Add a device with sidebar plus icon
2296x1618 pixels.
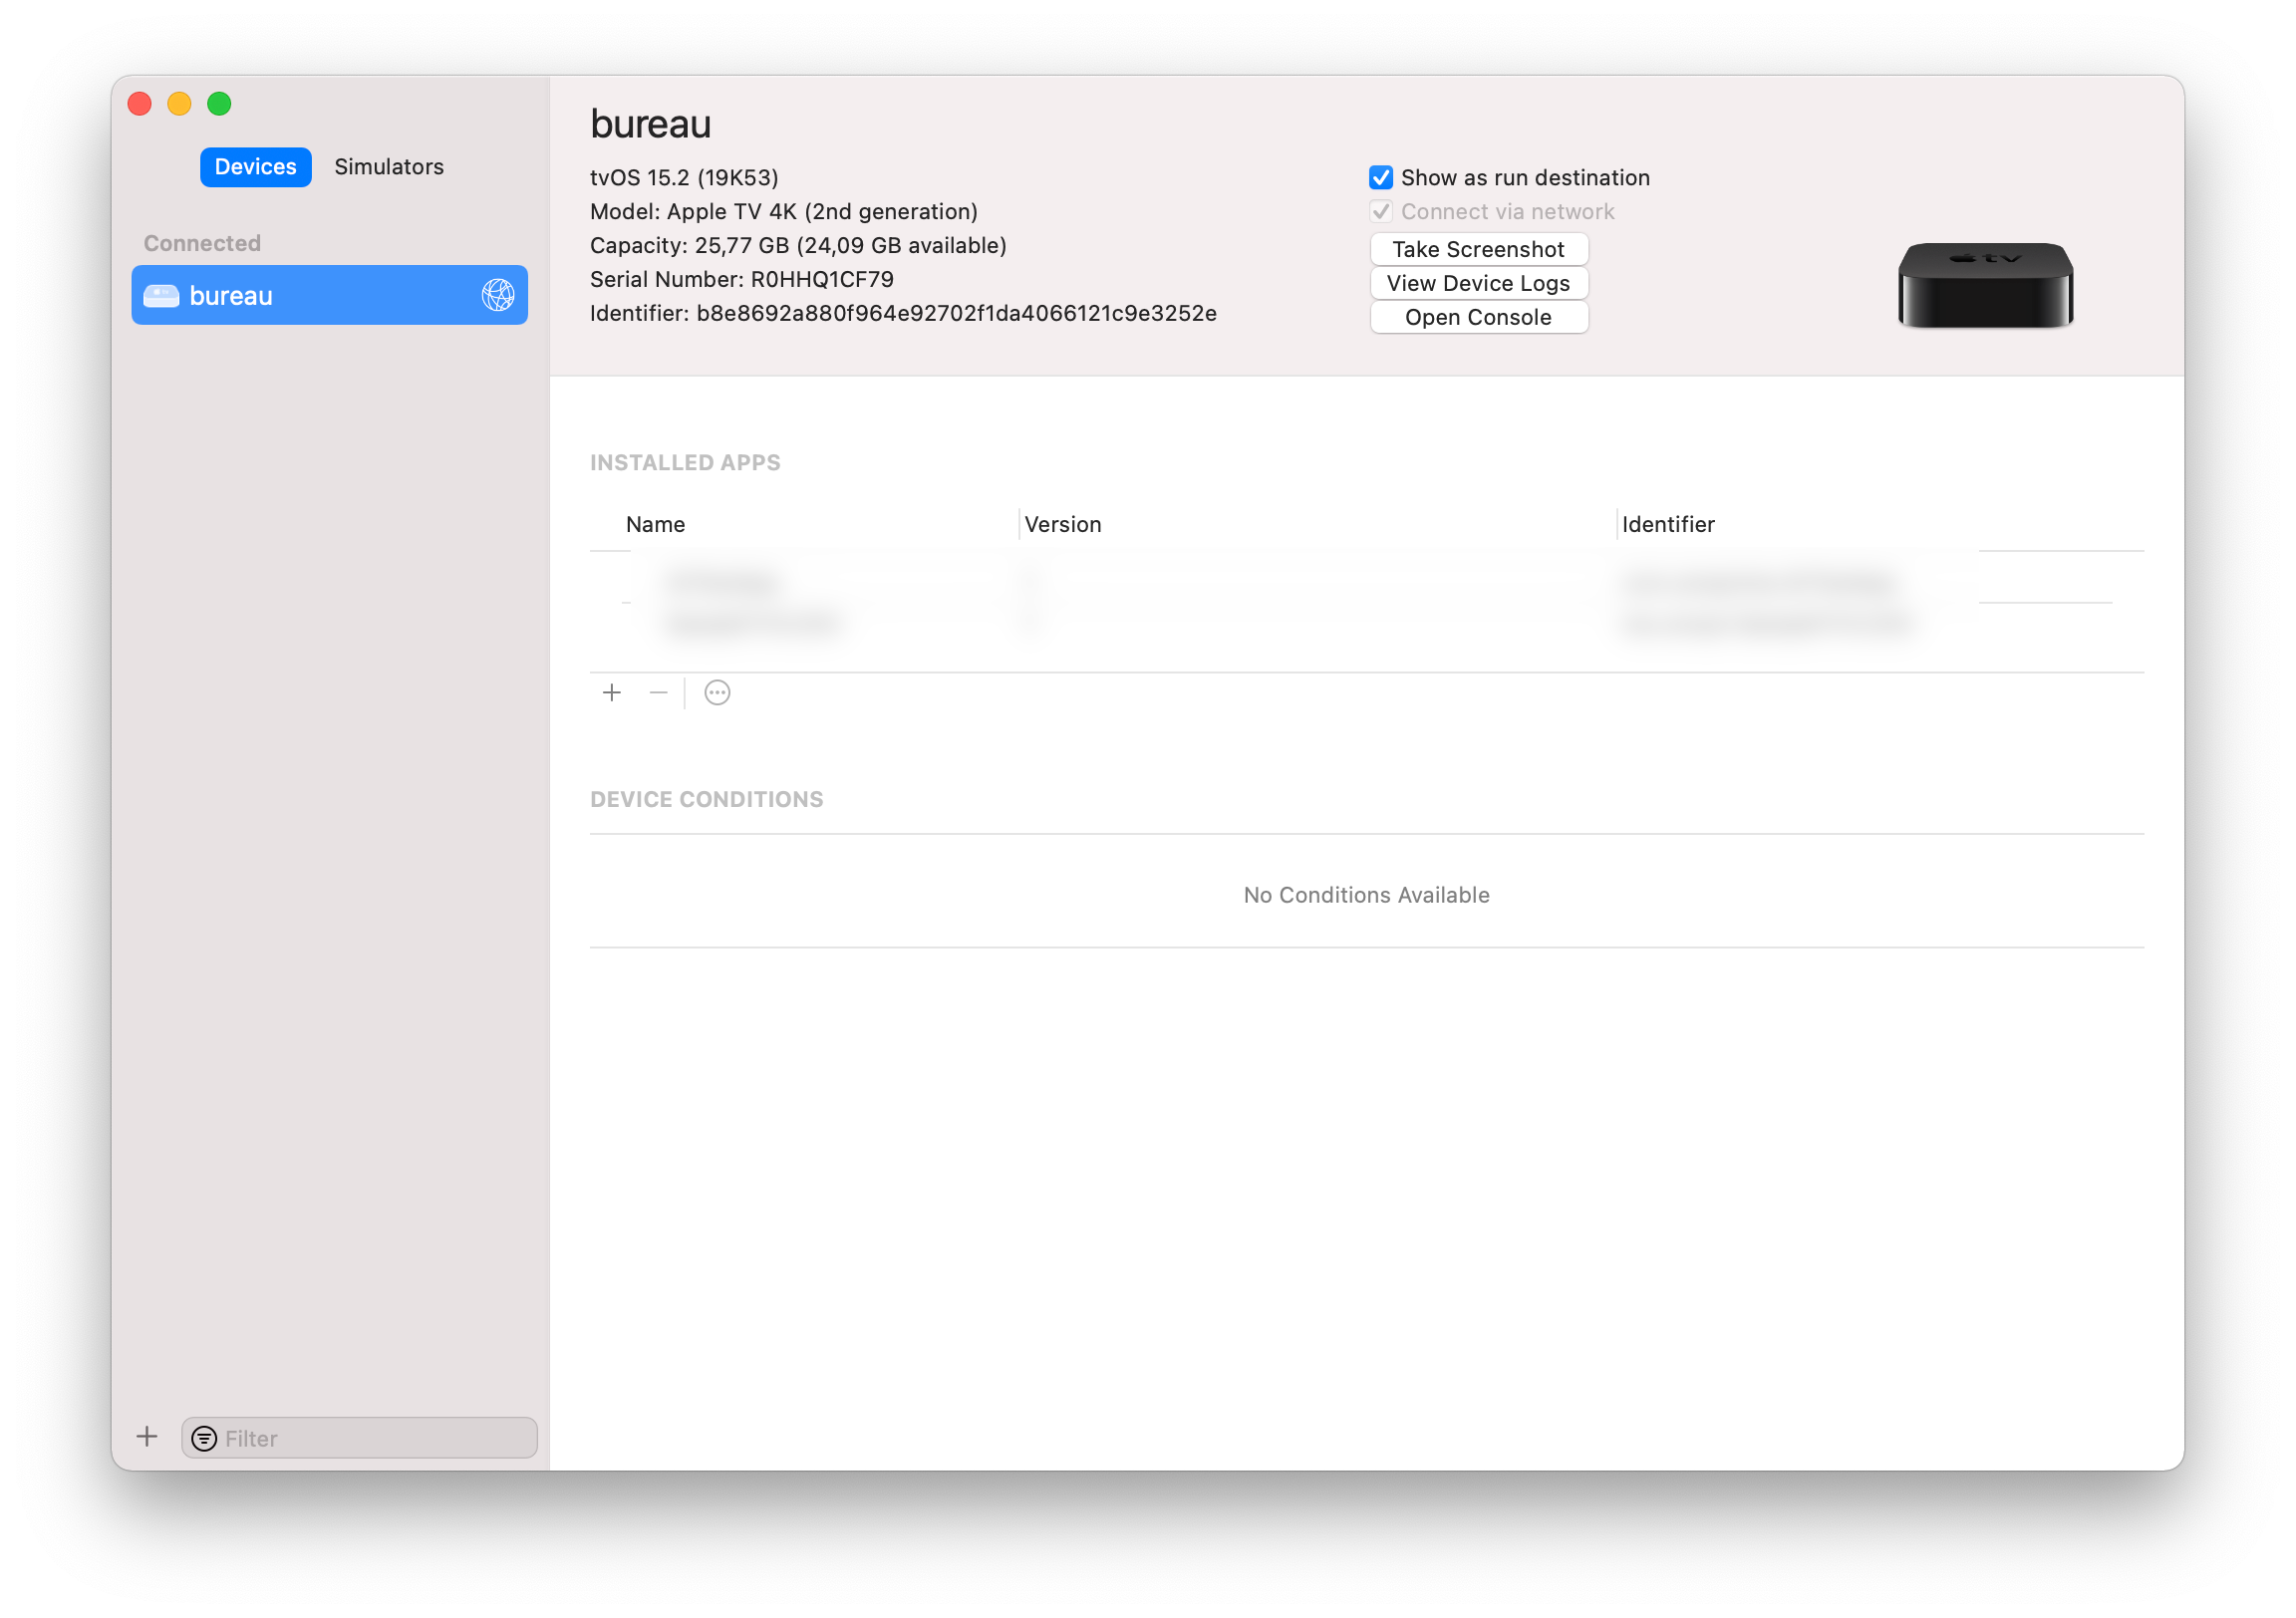click(x=147, y=1437)
